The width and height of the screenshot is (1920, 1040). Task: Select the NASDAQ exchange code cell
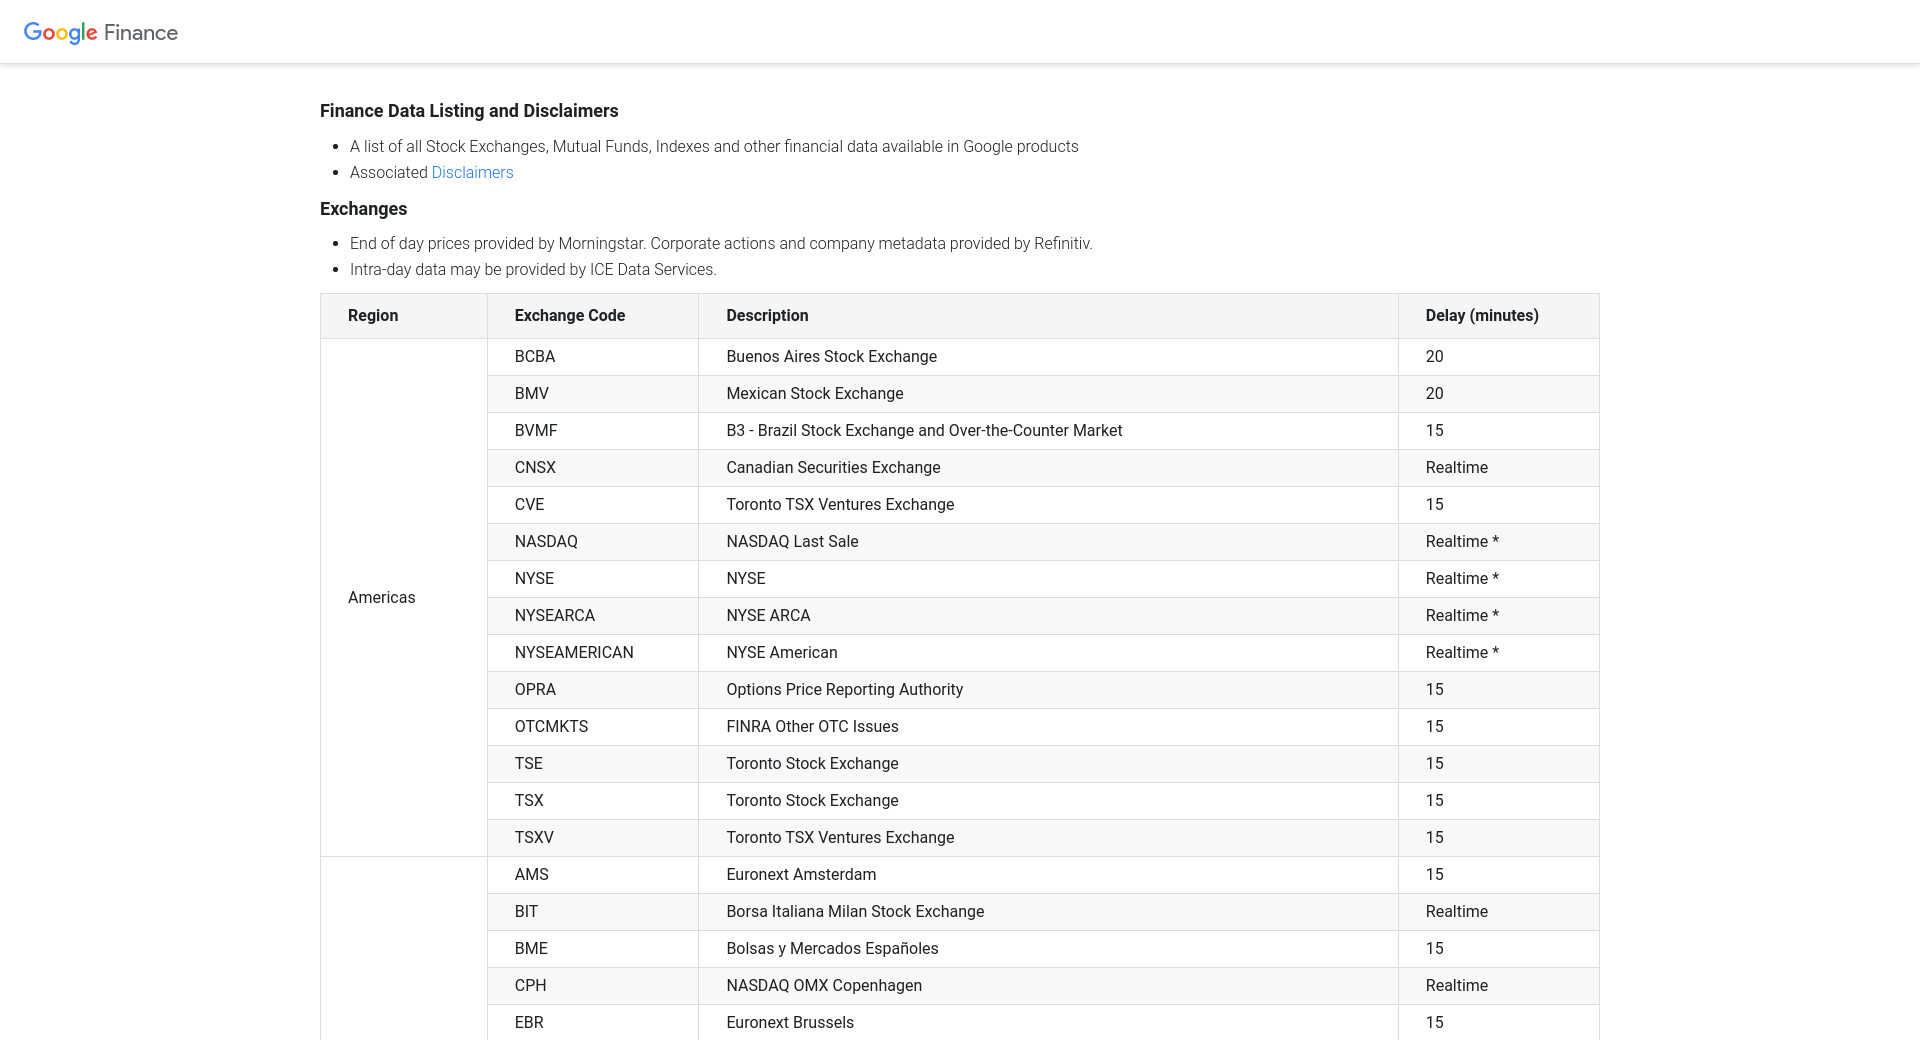tap(546, 541)
